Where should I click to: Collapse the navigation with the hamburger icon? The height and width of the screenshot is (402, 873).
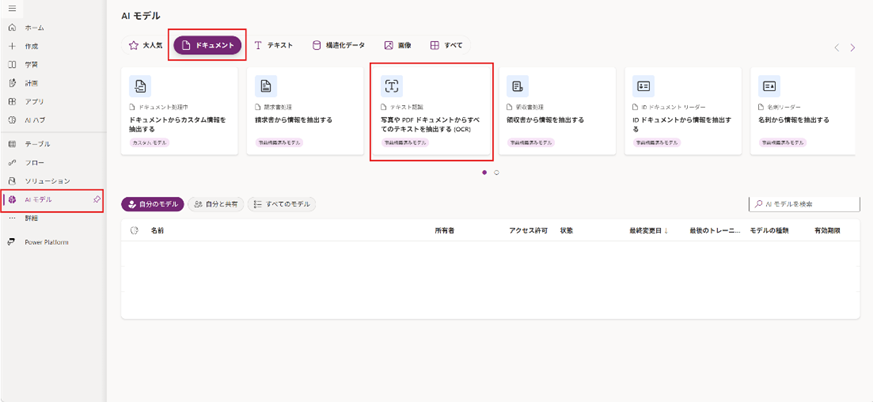[12, 8]
